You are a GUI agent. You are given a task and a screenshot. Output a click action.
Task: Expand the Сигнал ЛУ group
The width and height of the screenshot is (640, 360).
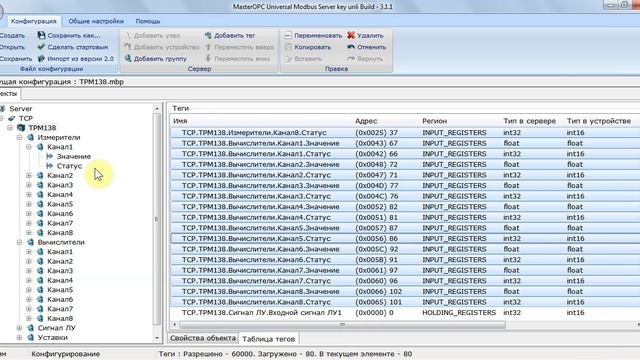pyautogui.click(x=20, y=328)
